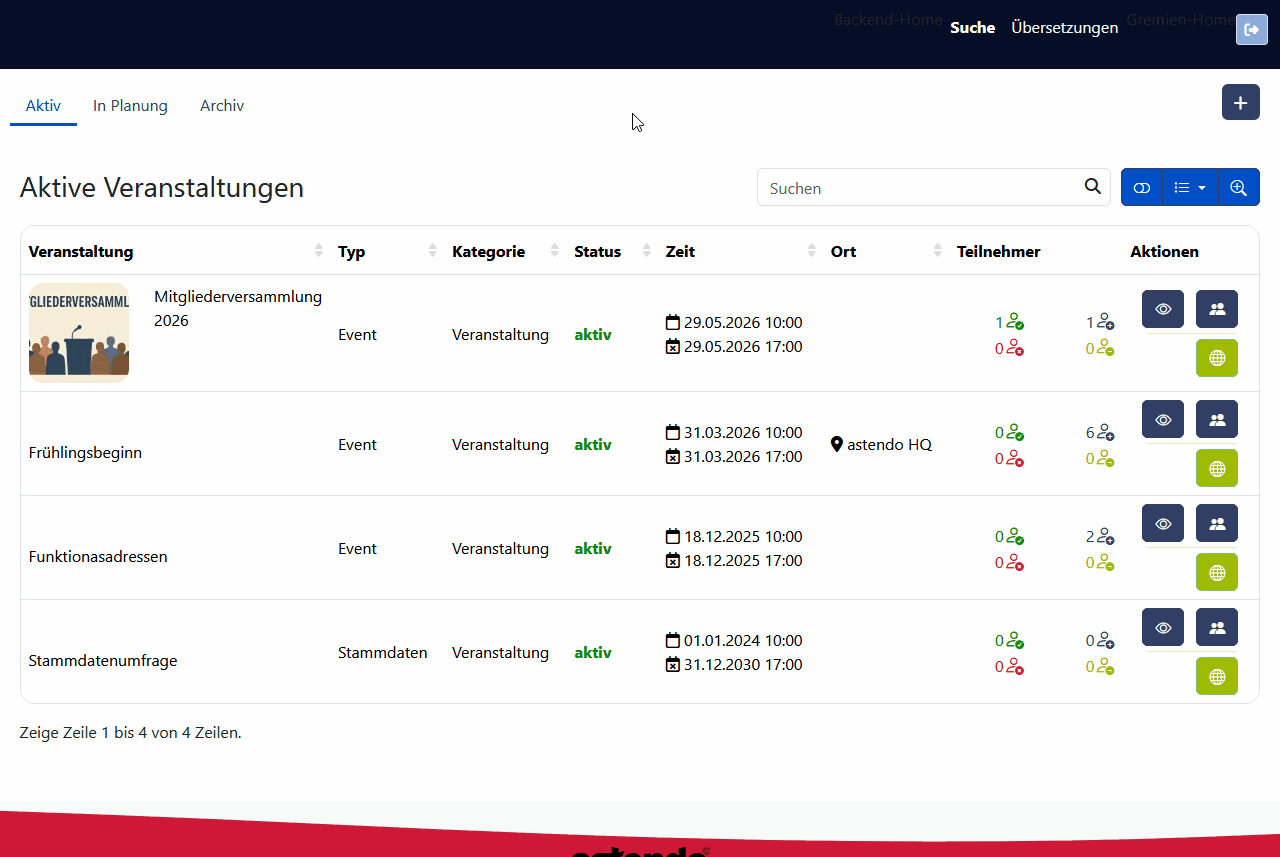Open participants for Mitgliederversammlung 2026
Screen dimensions: 1280x857
[x=1216, y=309]
